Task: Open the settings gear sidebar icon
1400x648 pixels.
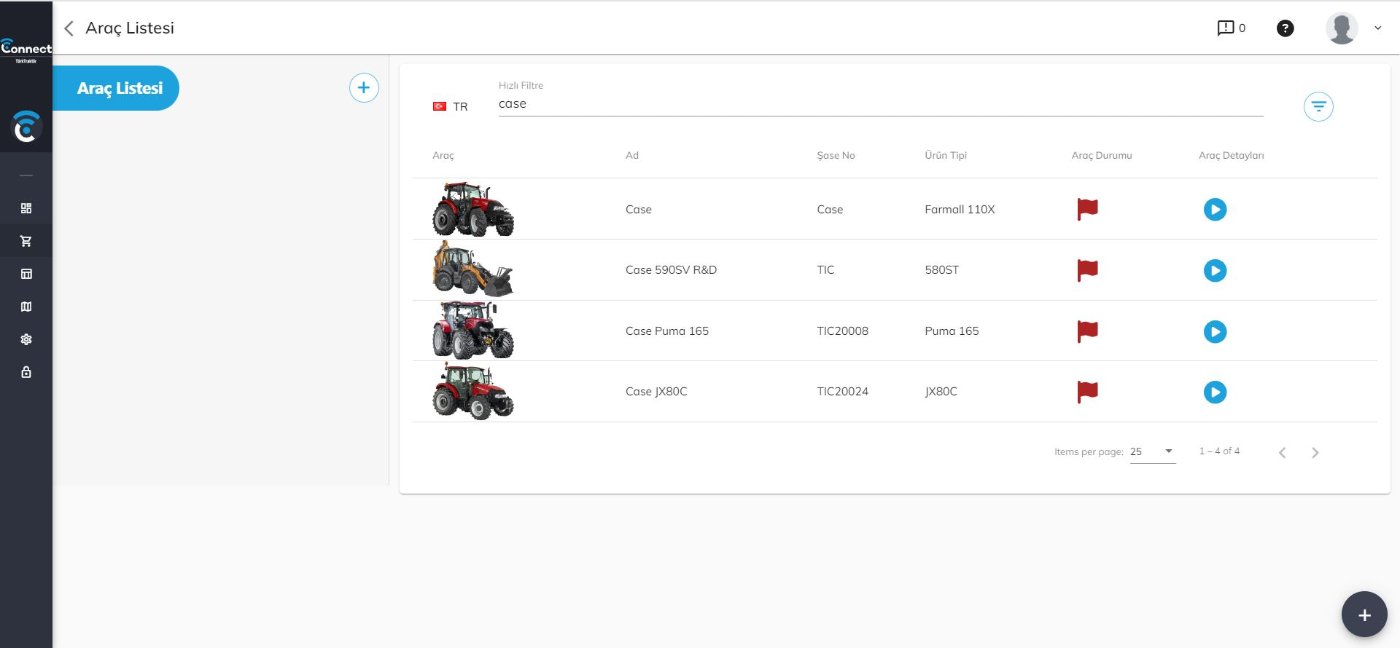Action: pos(26,339)
